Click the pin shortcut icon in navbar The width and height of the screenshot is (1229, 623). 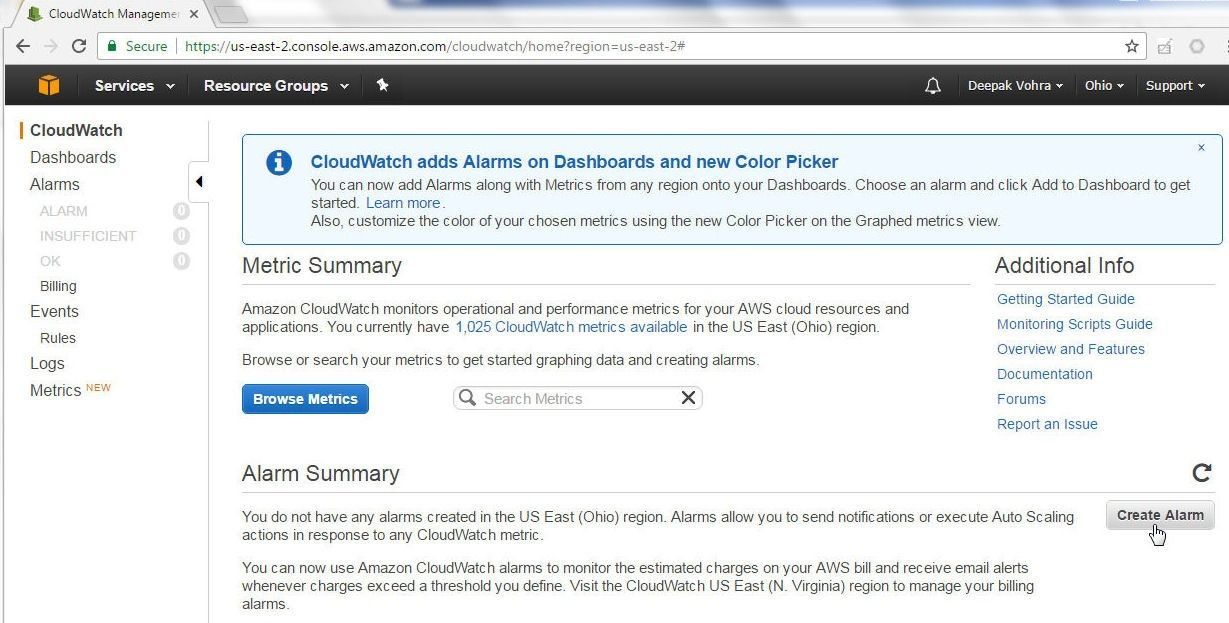click(382, 86)
